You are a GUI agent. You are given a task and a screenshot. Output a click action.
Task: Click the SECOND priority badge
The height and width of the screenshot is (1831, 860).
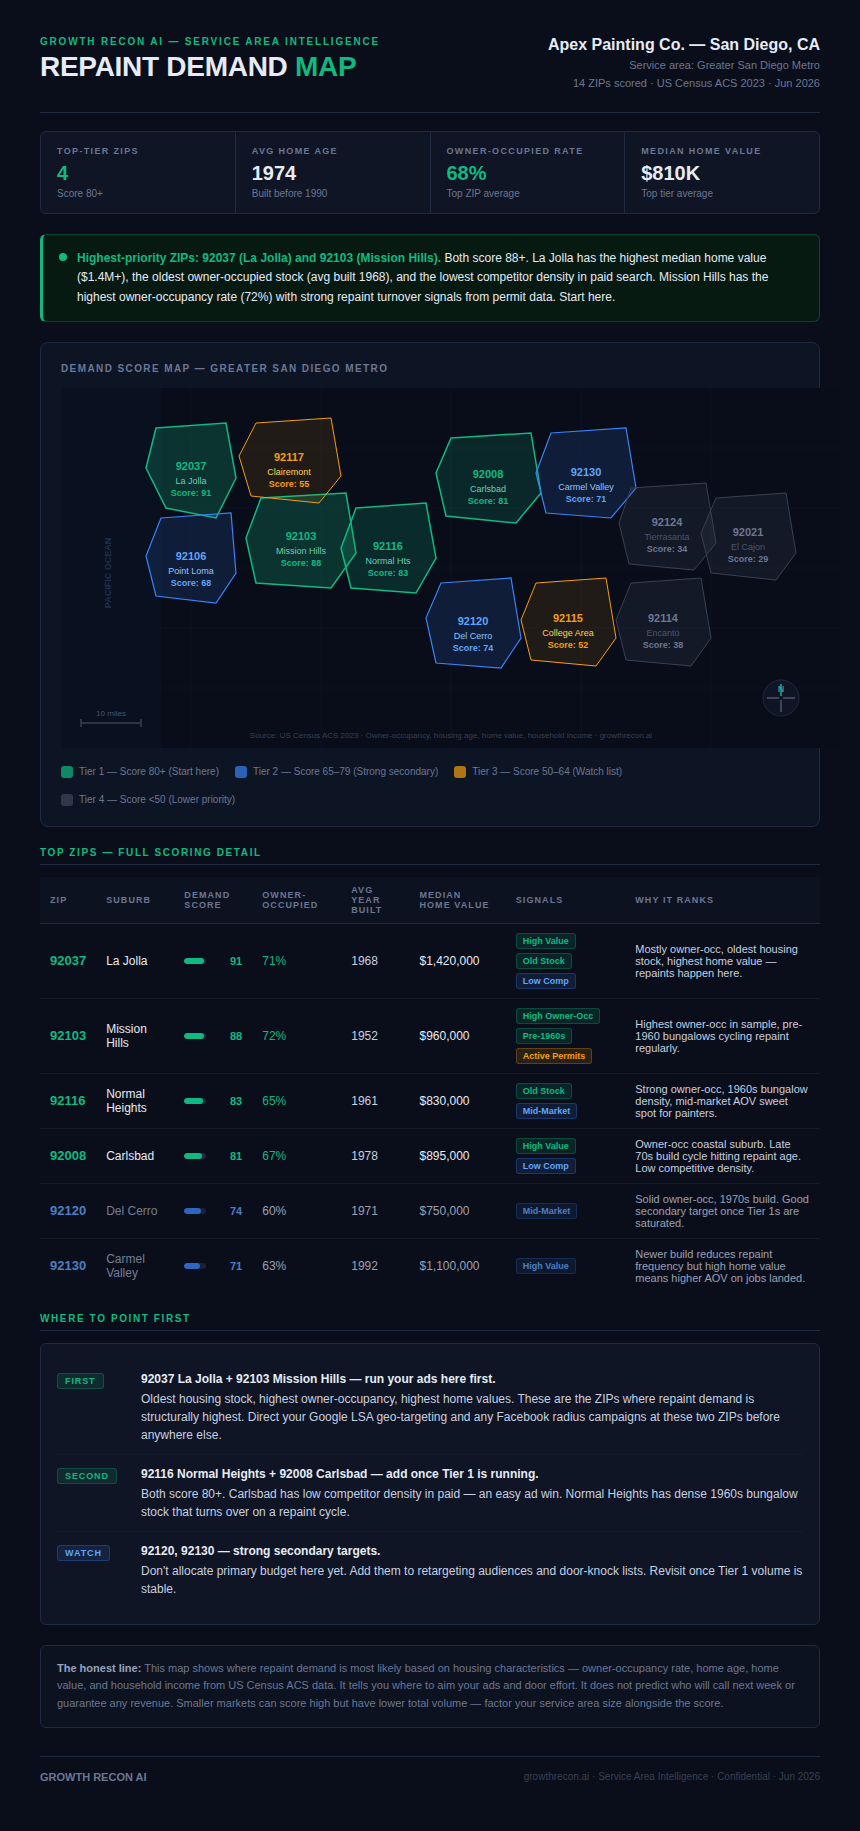(87, 1476)
